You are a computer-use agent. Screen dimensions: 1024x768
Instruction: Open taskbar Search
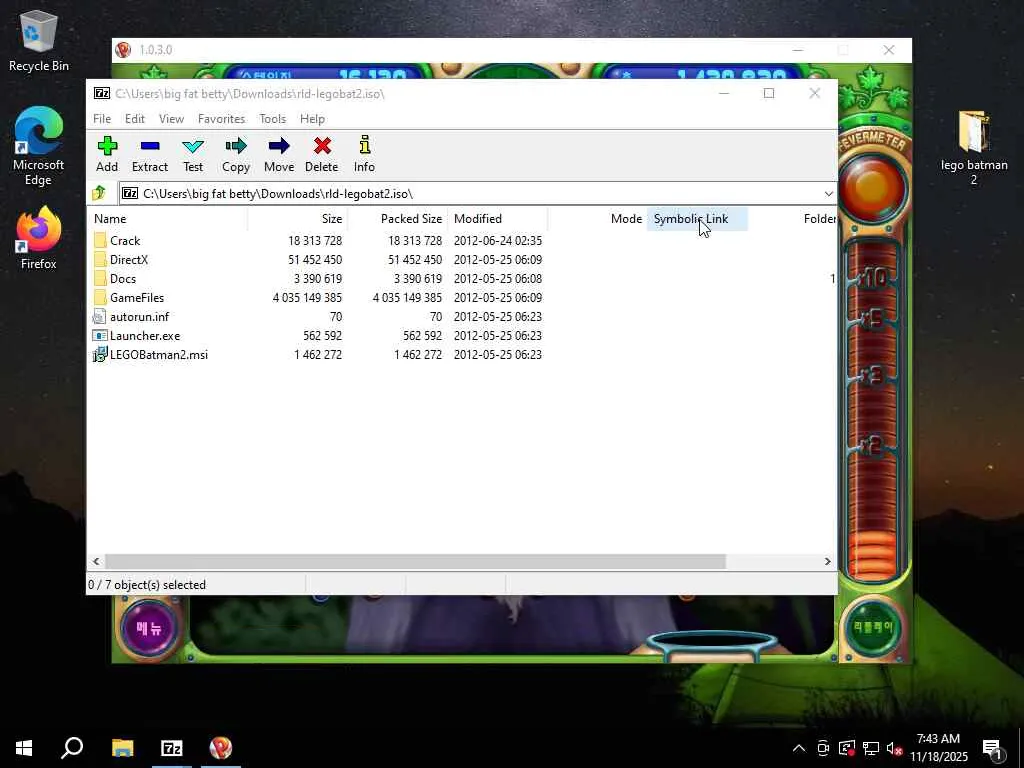(72, 748)
